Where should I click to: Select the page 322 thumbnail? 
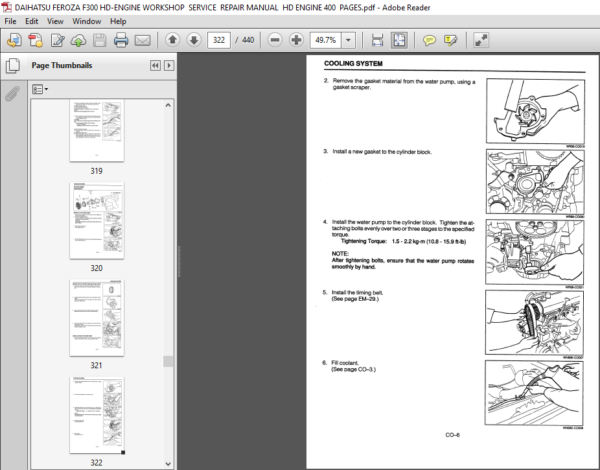(x=97, y=415)
